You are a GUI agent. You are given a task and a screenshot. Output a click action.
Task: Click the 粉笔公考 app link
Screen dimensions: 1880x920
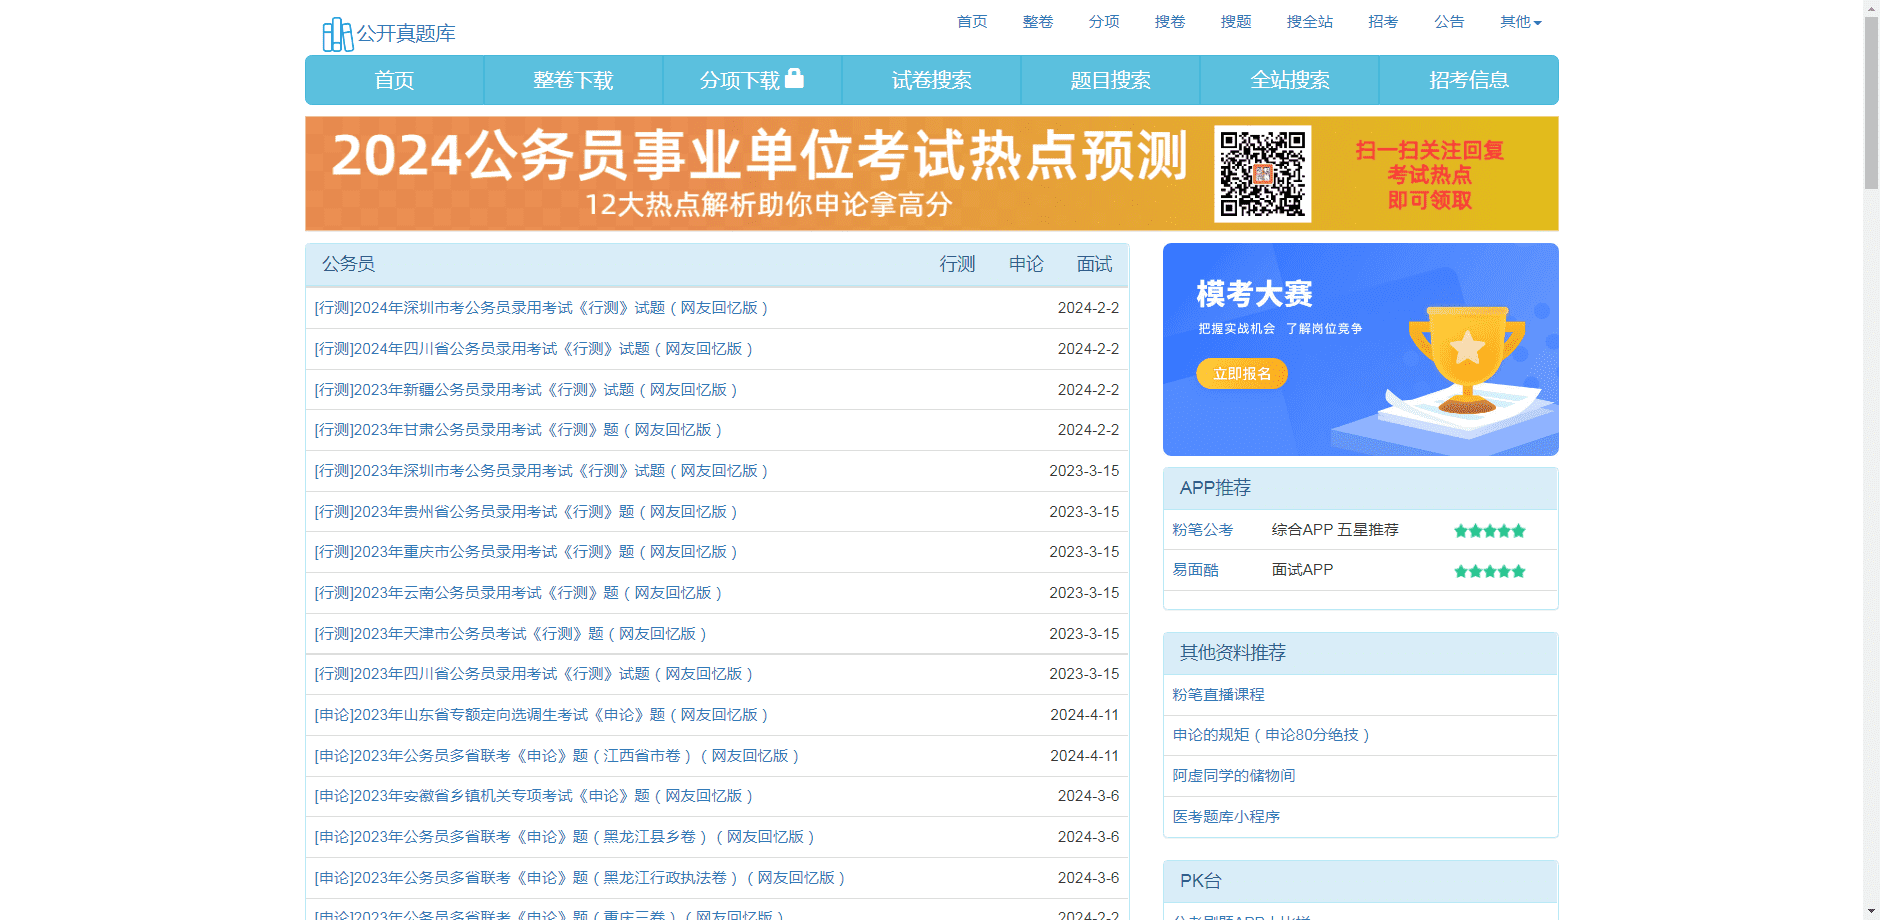click(x=1203, y=530)
